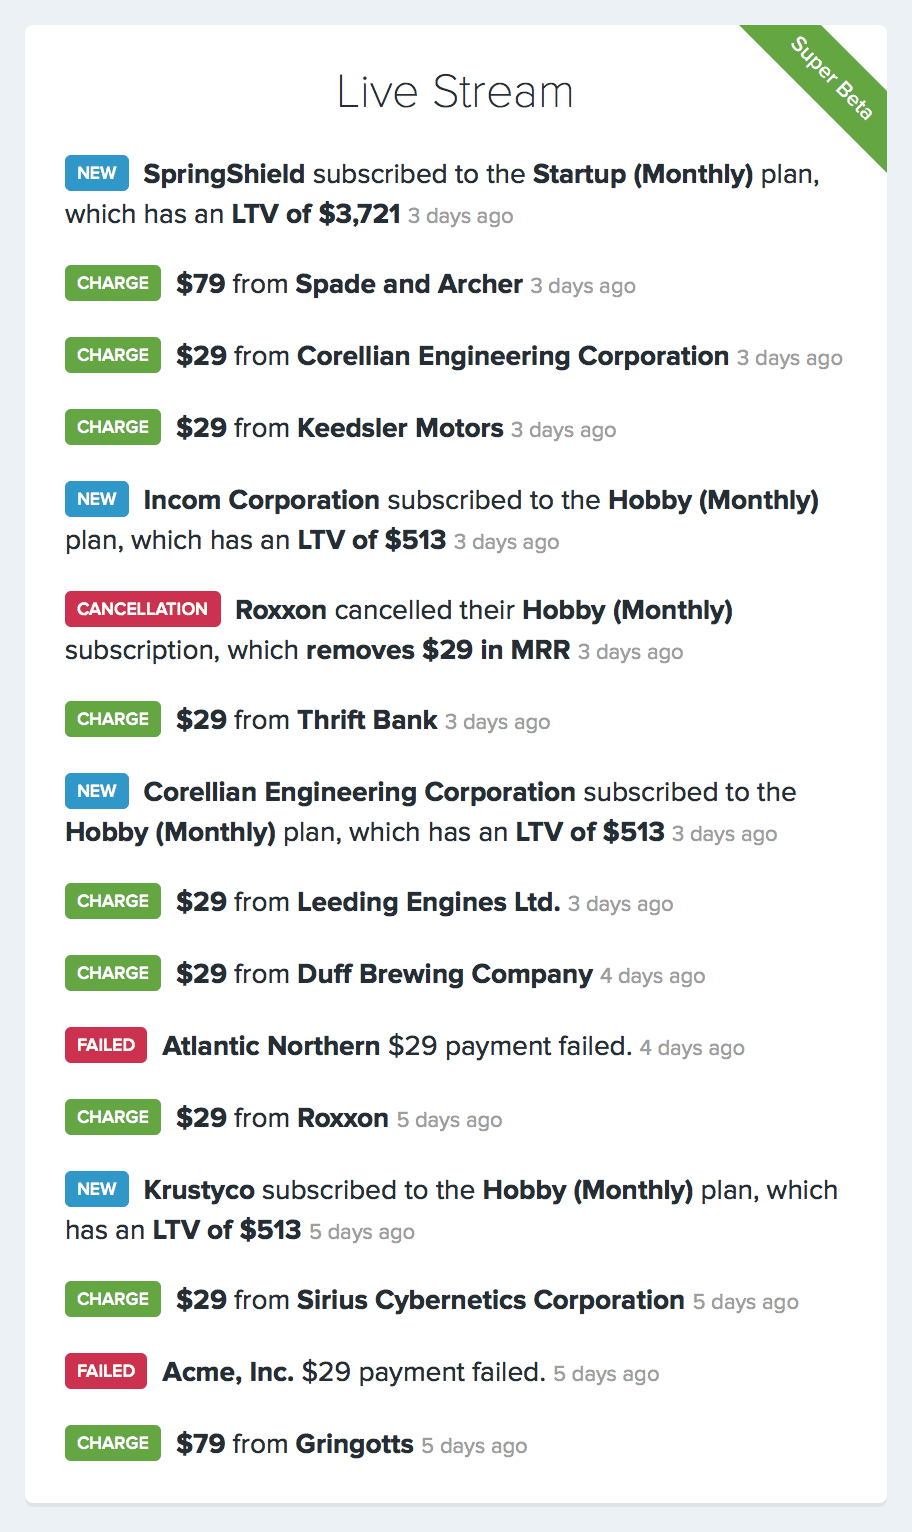Click the FAILED badge for Atlantic Northern
This screenshot has width=912, height=1532.
click(x=106, y=1045)
